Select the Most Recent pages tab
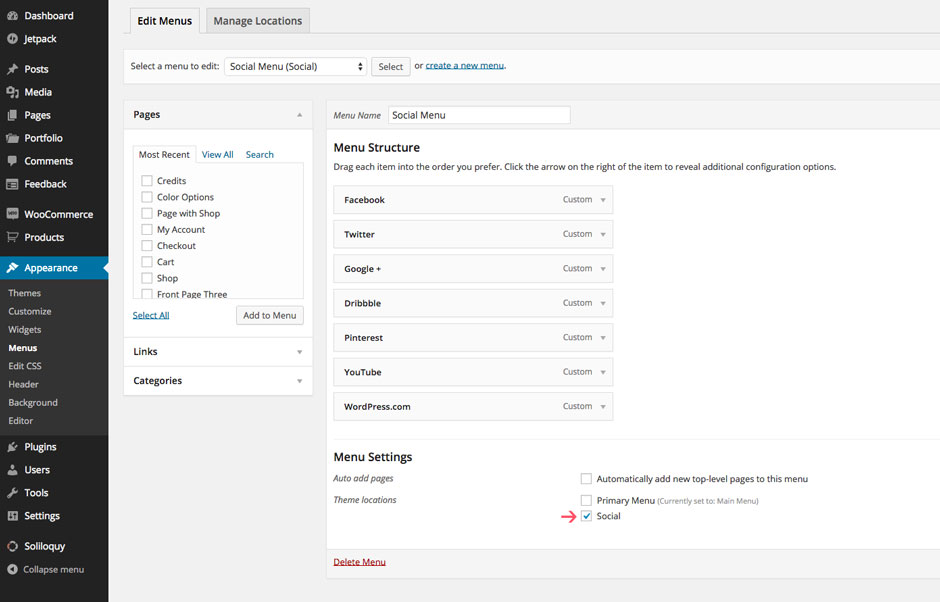Image resolution: width=940 pixels, height=602 pixels. tap(164, 155)
